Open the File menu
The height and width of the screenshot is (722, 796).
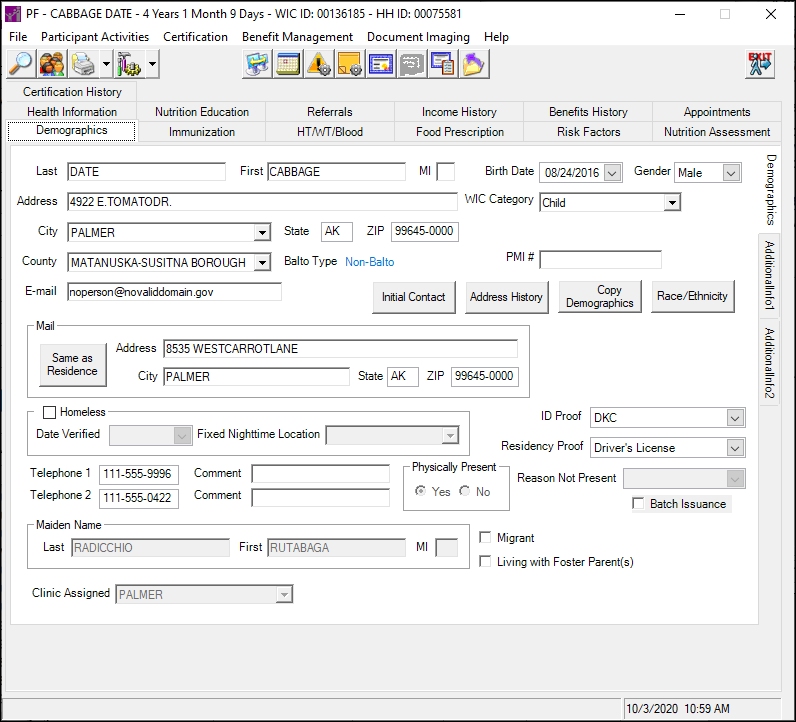18,37
